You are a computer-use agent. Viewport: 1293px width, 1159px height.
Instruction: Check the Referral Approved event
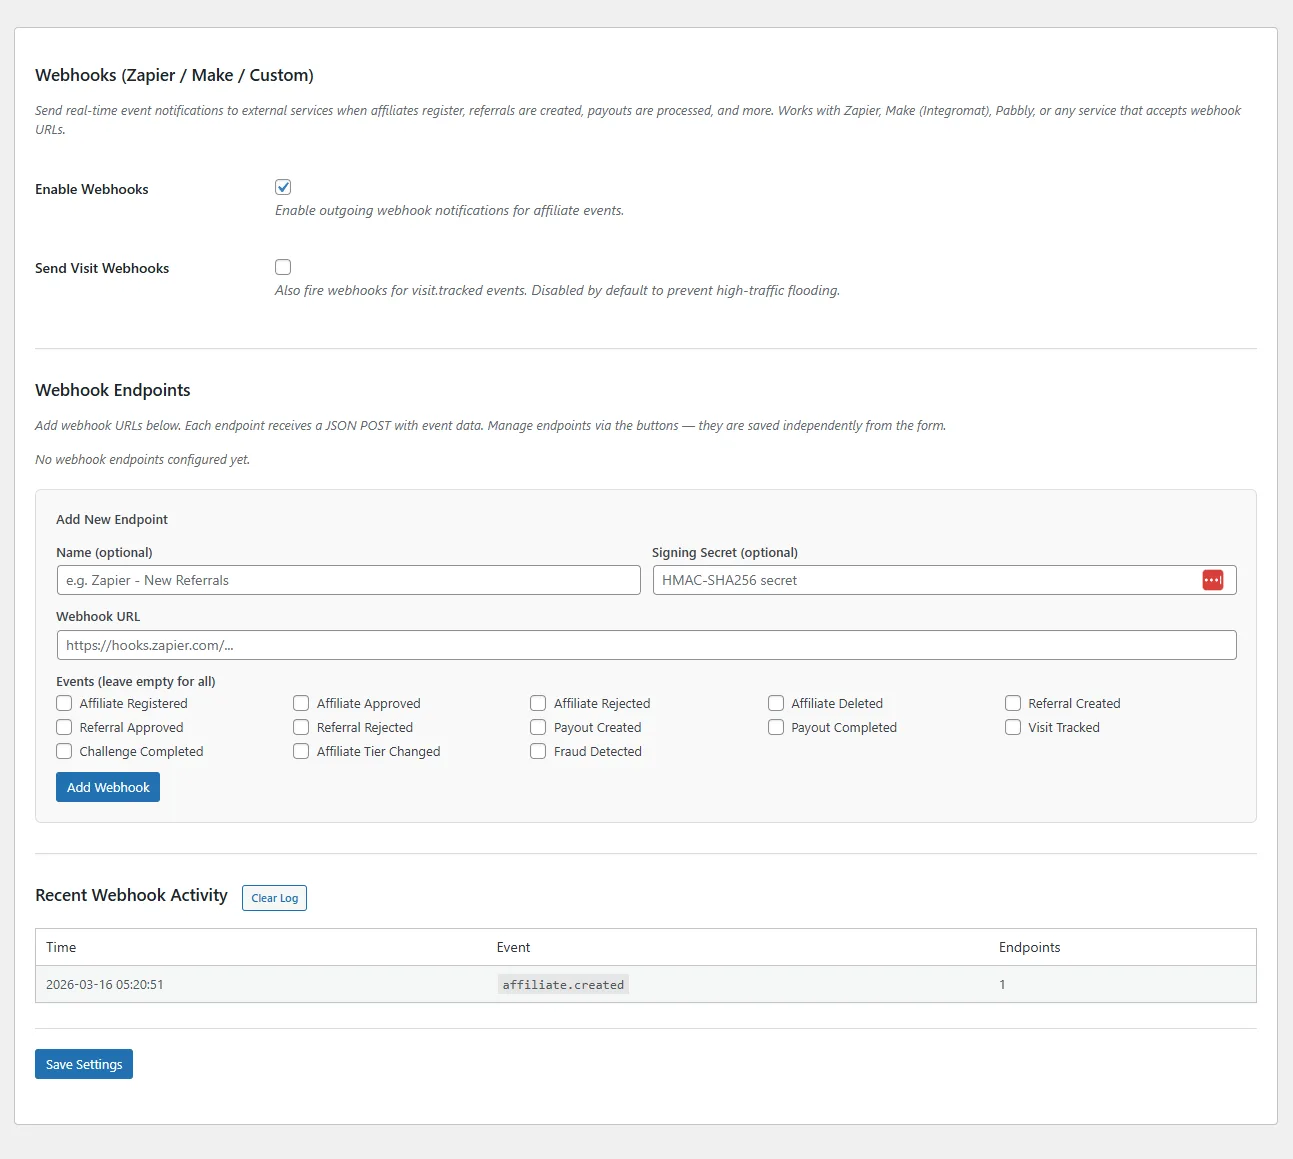click(x=64, y=727)
